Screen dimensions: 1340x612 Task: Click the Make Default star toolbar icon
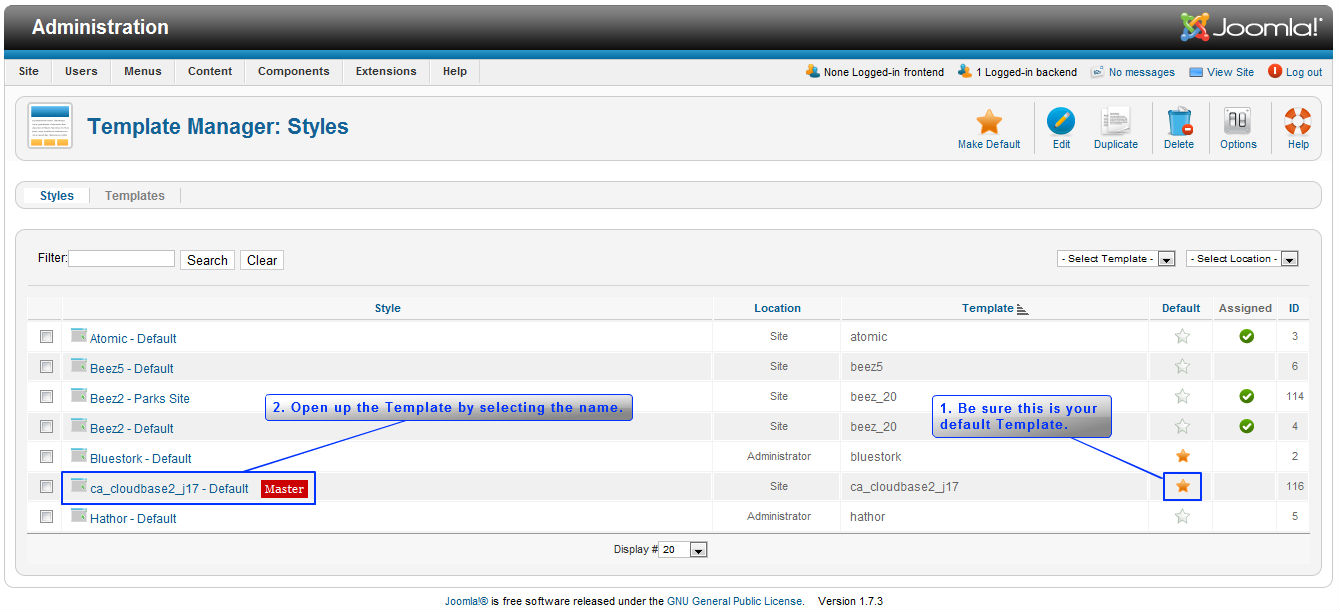989,122
